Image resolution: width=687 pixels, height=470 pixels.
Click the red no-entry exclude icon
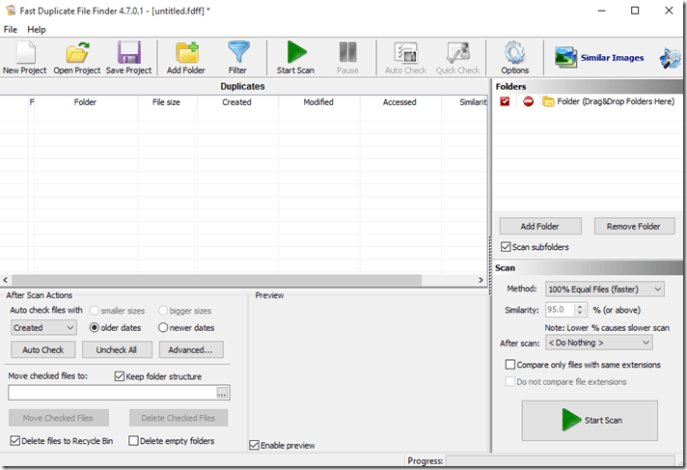(x=528, y=102)
